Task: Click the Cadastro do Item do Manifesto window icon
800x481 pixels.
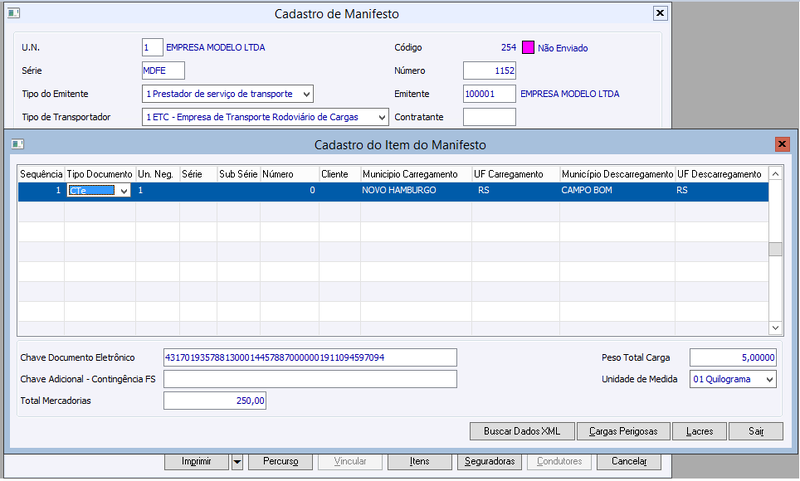Action: click(18, 144)
